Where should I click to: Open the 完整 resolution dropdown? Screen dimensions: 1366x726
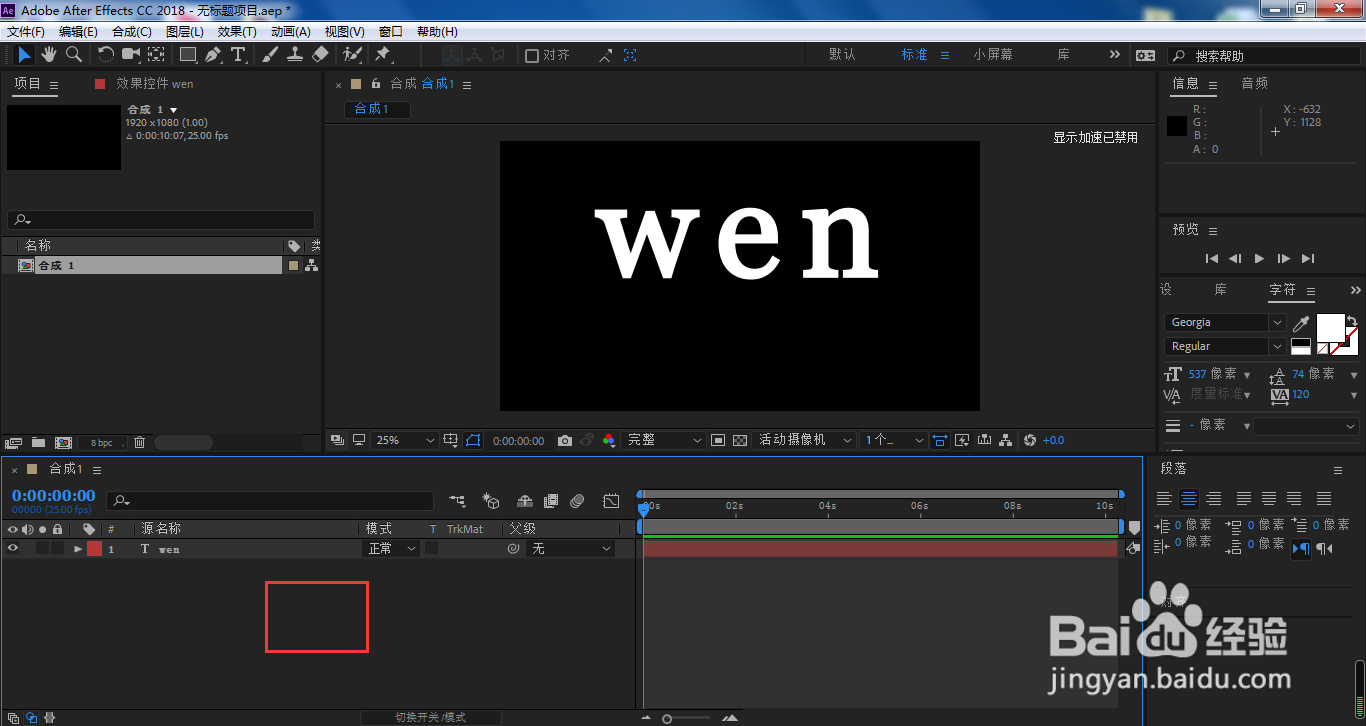click(664, 440)
